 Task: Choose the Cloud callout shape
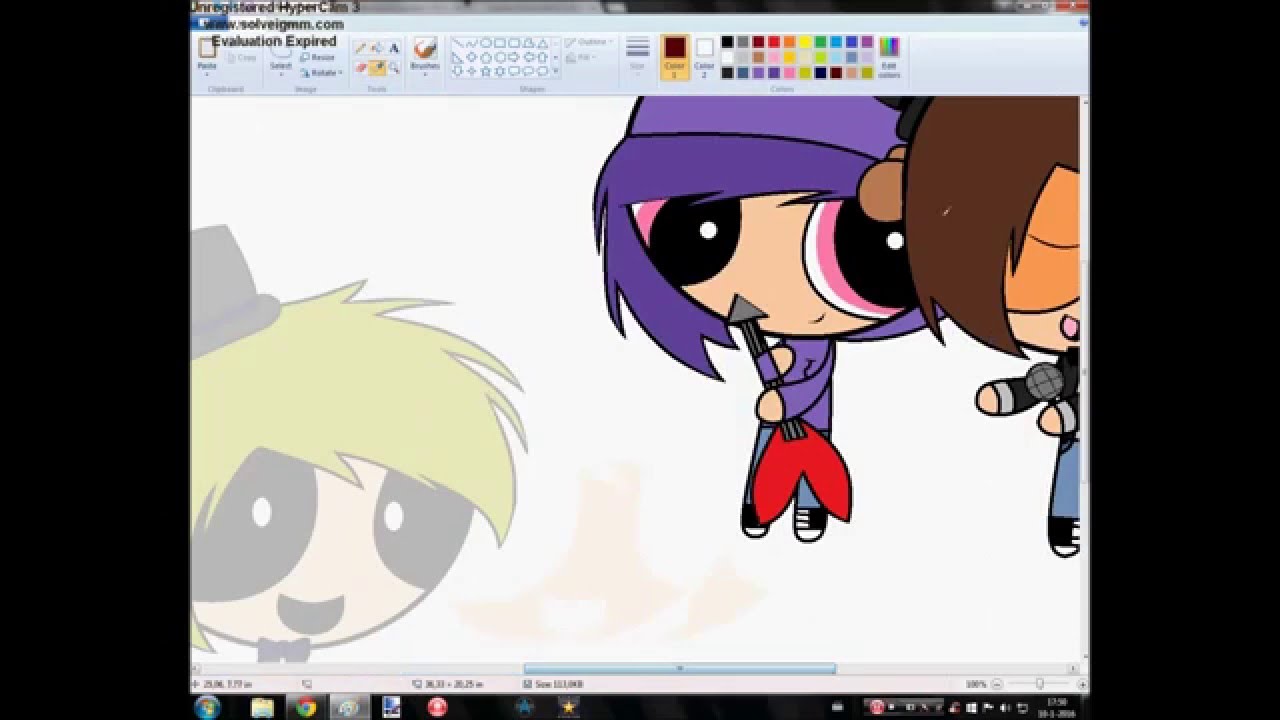(x=542, y=71)
